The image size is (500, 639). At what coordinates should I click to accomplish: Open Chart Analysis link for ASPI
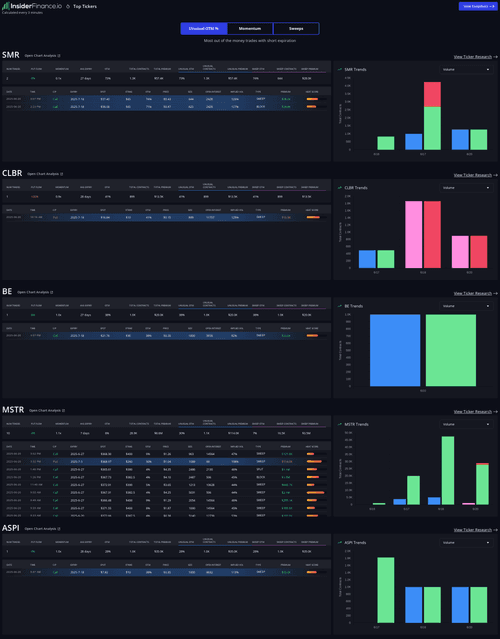click(40, 529)
